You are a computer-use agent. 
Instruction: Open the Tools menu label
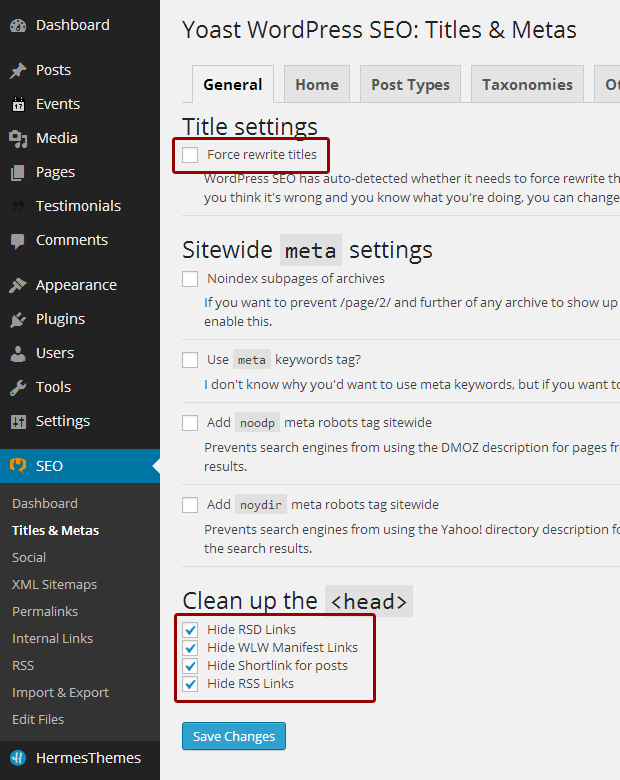coord(53,387)
